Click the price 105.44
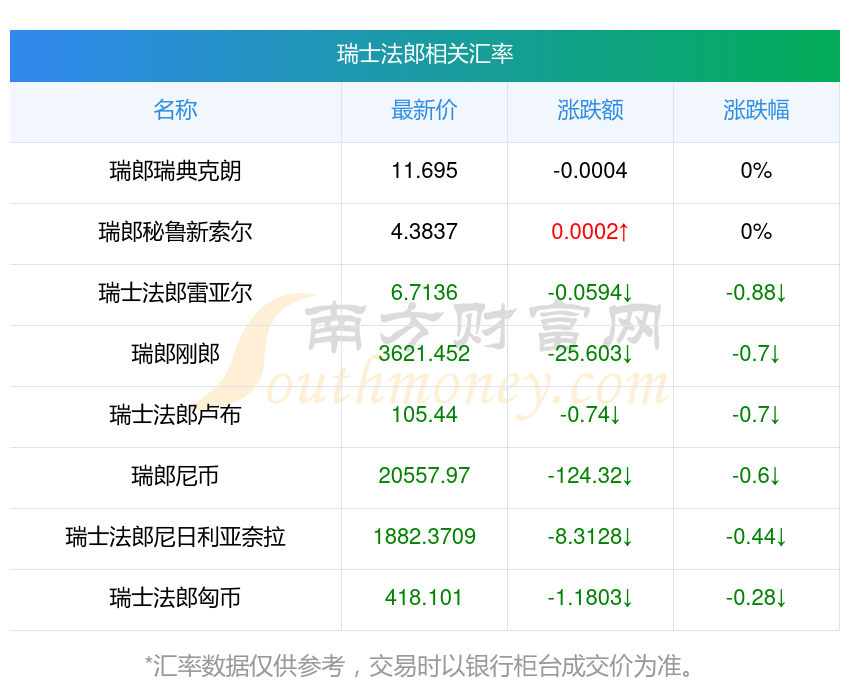Image resolution: width=850 pixels, height=698 pixels. point(424,415)
